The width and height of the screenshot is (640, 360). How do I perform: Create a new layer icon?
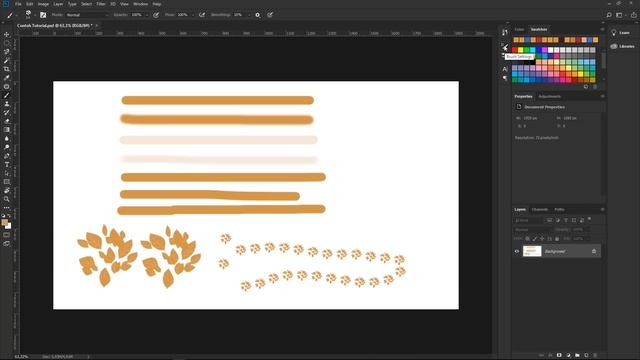586,355
